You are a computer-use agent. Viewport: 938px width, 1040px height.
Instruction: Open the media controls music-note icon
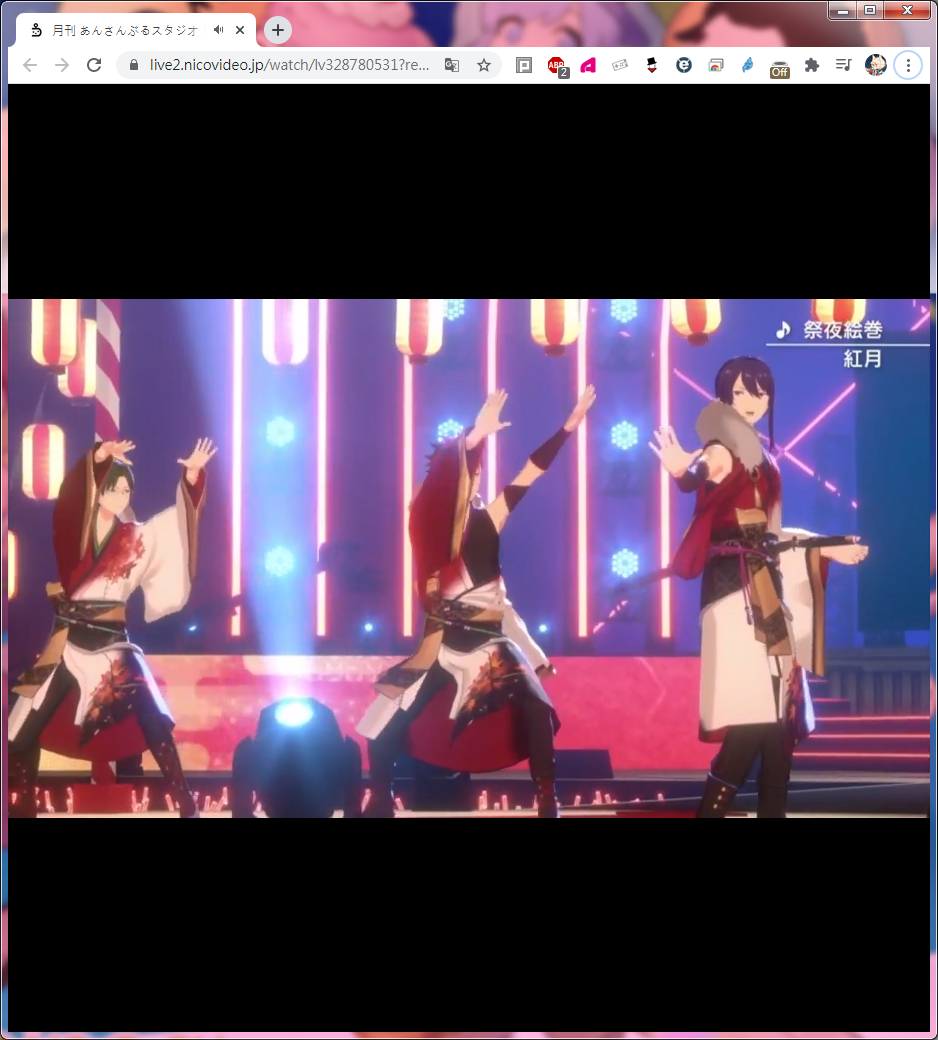click(x=843, y=65)
